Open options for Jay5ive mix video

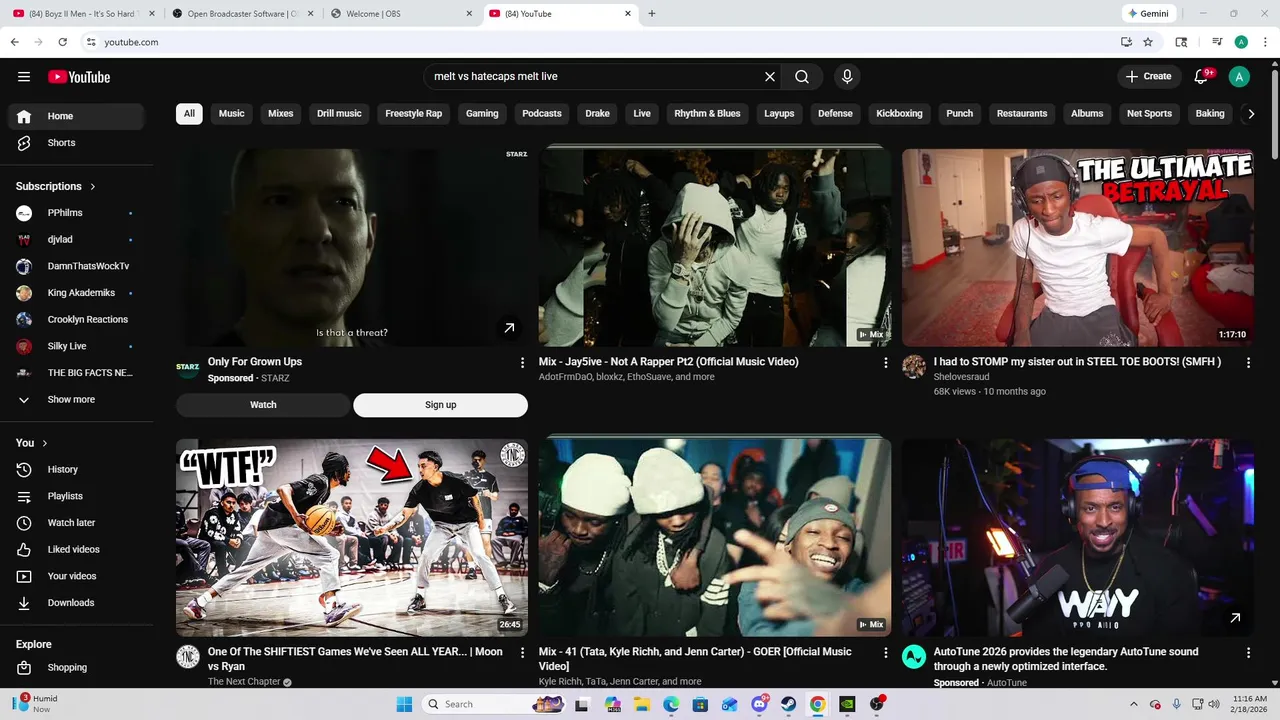(x=885, y=363)
